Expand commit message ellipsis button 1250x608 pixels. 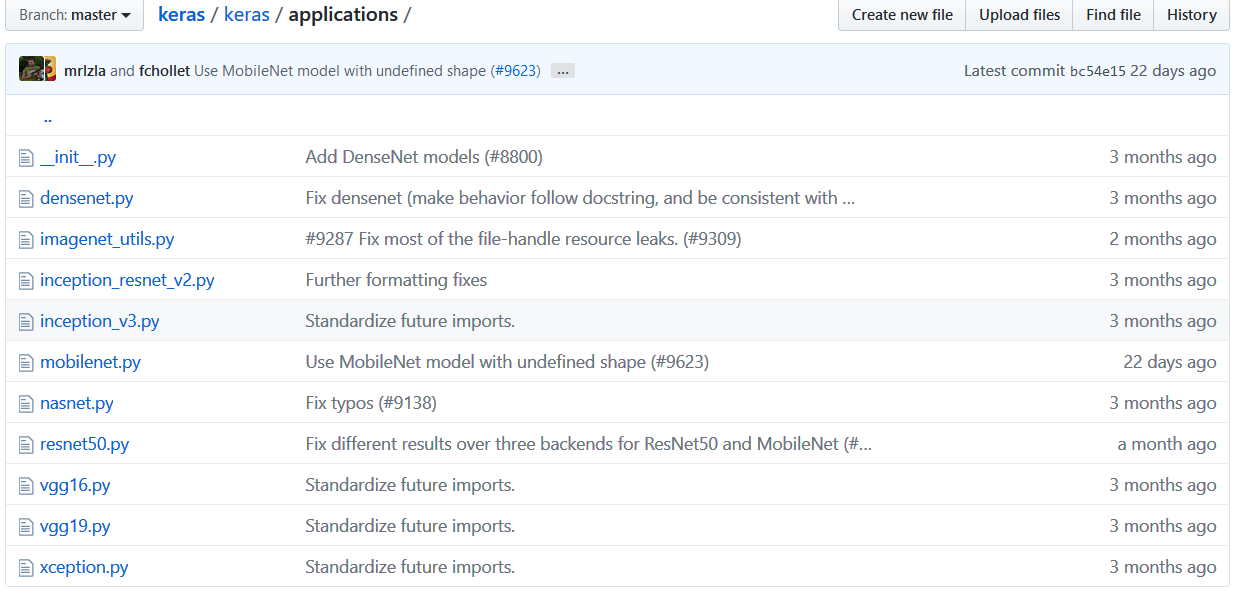pos(562,71)
